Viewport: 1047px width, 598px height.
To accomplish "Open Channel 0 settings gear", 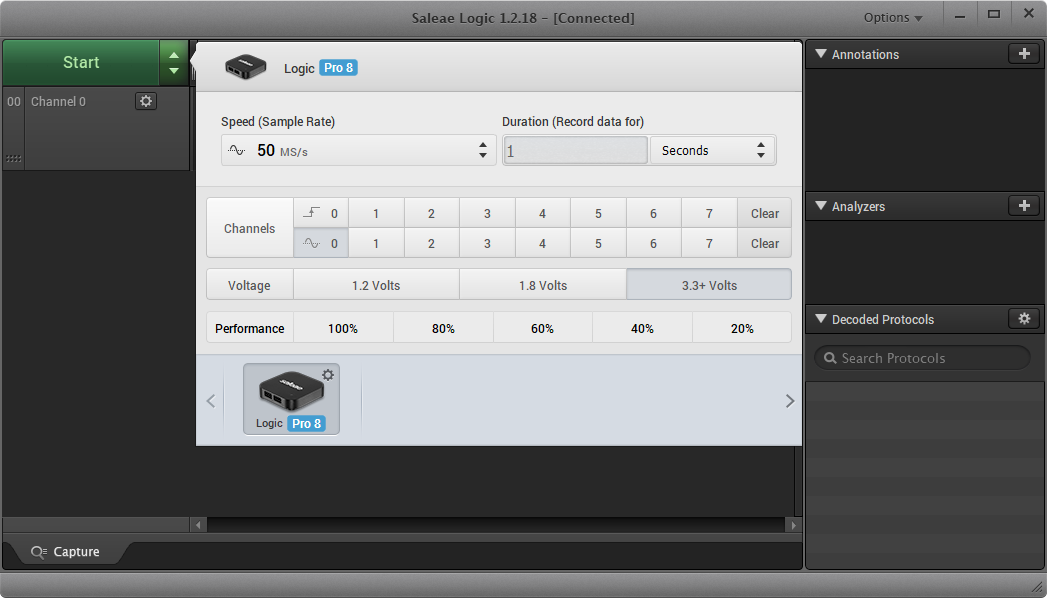I will pos(146,101).
